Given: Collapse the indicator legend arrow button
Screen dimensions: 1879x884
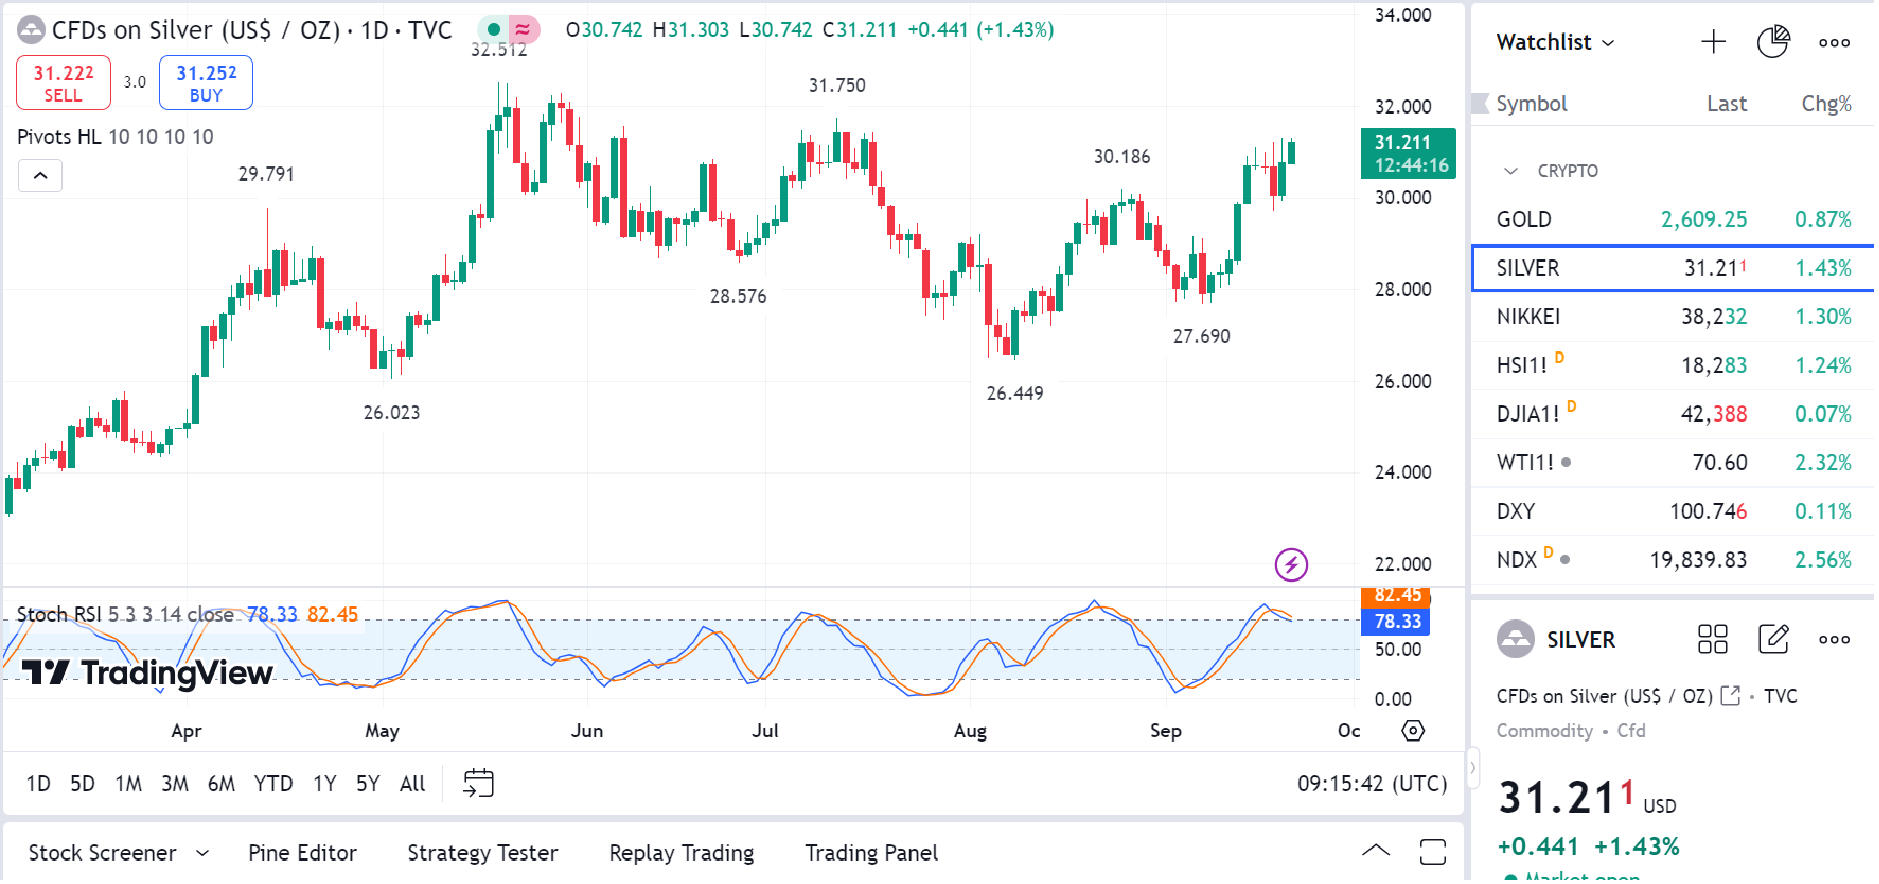Looking at the screenshot, I should [x=40, y=176].
